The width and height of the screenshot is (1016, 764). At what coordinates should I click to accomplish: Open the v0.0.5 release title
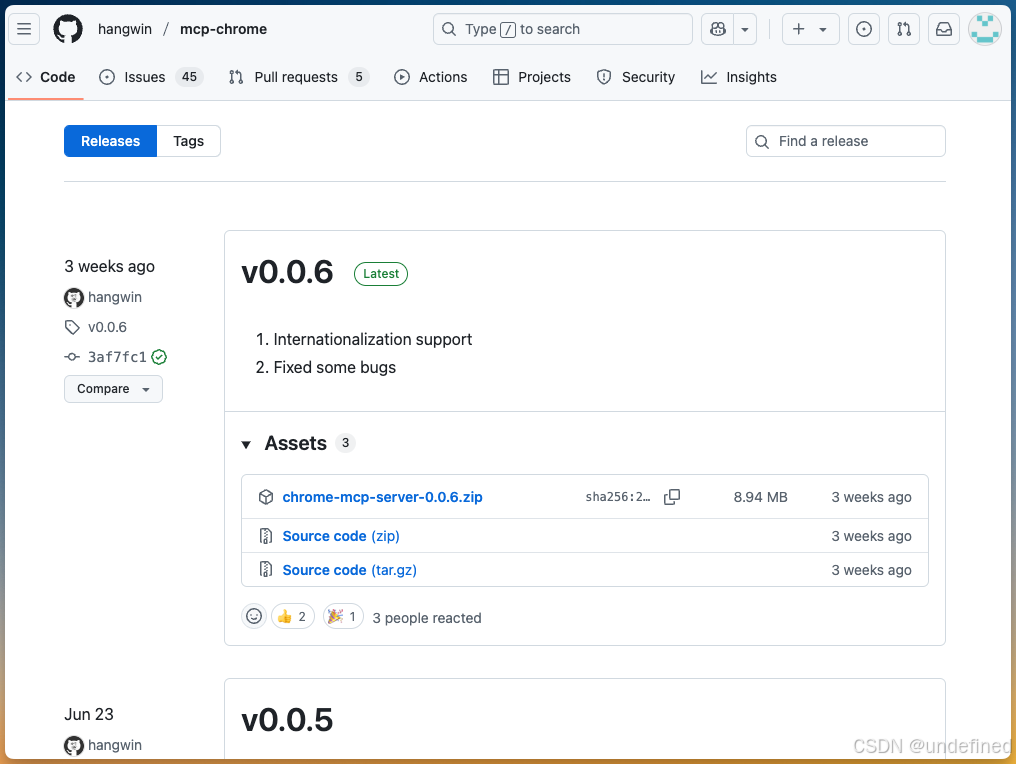click(x=287, y=720)
